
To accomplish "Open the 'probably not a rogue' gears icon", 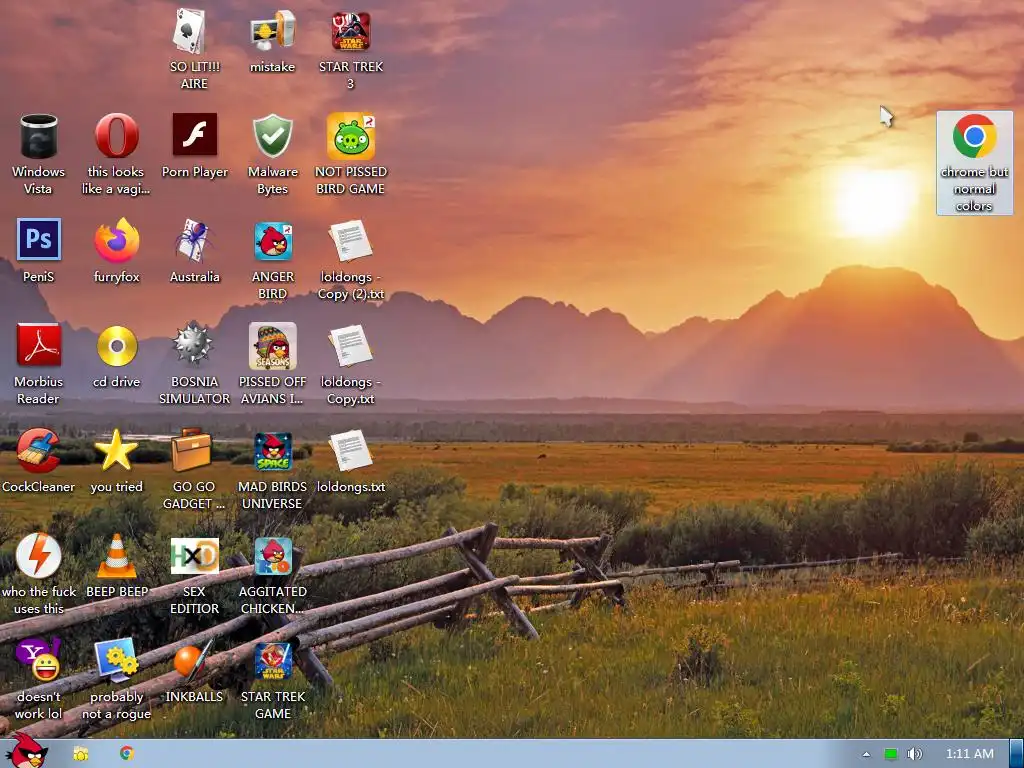I will pyautogui.click(x=116, y=660).
